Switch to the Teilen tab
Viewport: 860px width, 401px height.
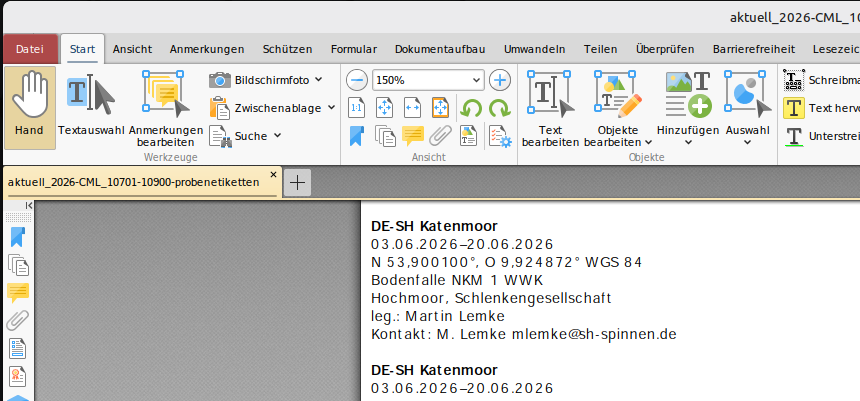[x=600, y=49]
